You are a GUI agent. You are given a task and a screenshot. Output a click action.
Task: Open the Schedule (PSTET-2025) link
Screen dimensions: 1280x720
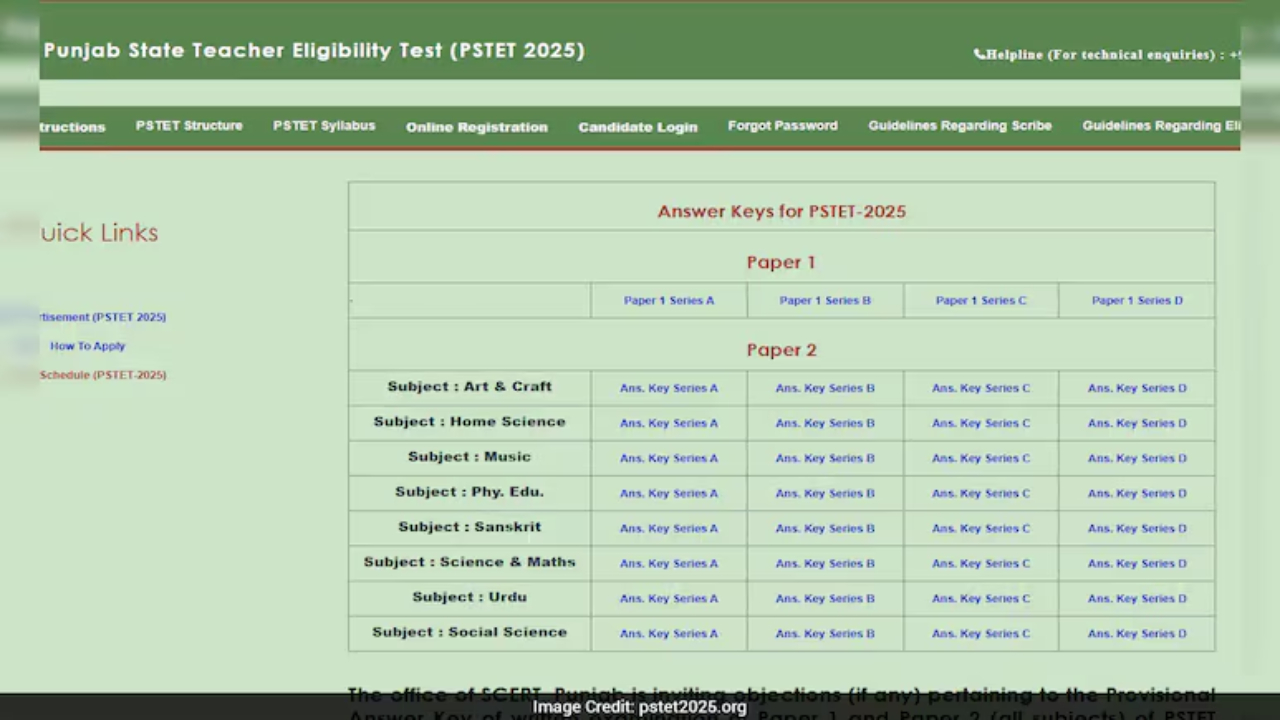coord(102,374)
